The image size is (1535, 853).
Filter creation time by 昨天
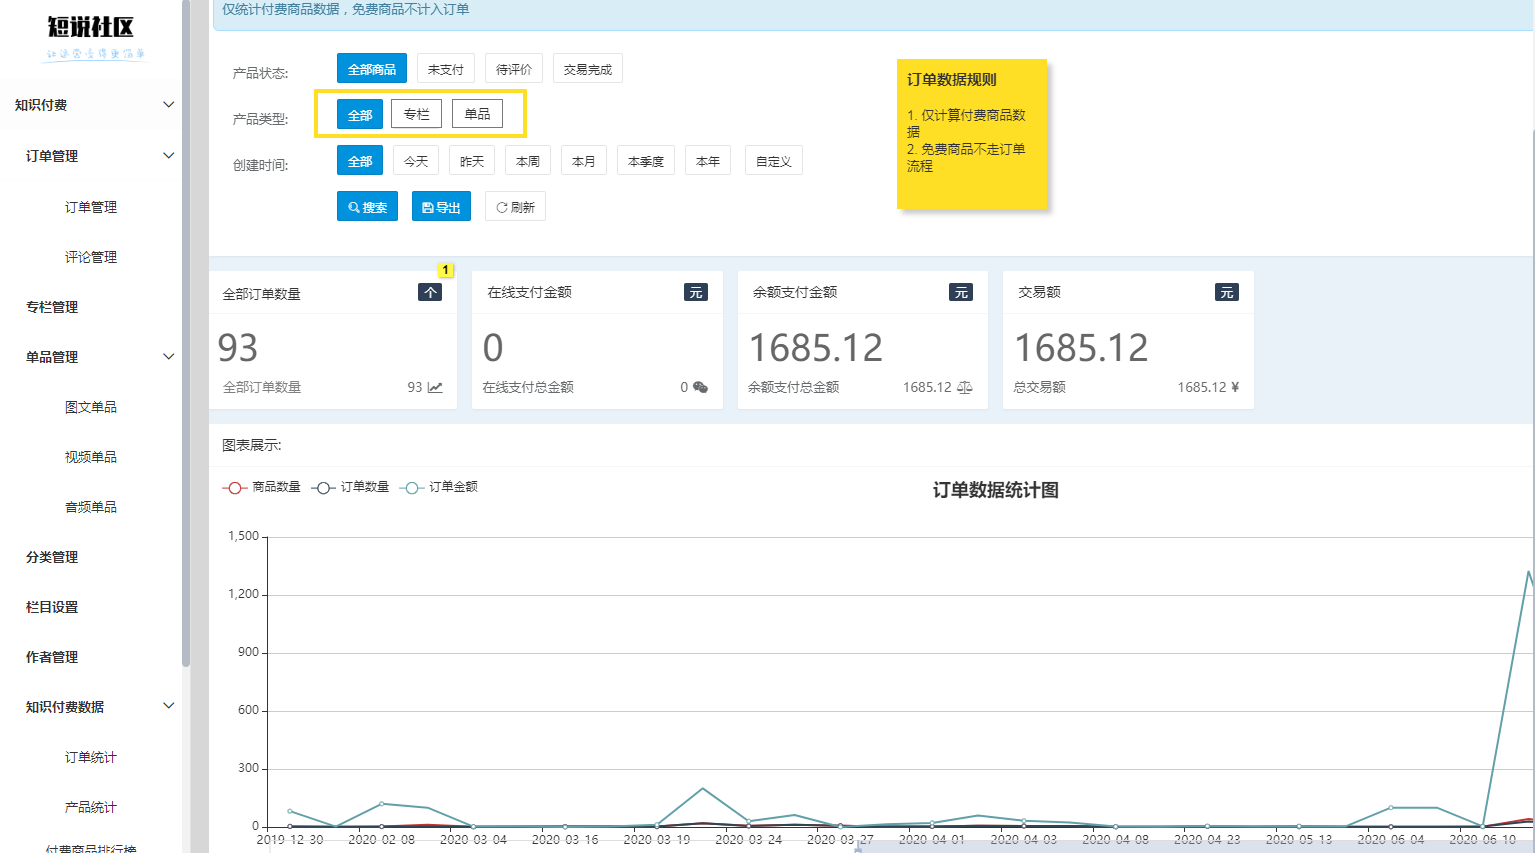(472, 161)
